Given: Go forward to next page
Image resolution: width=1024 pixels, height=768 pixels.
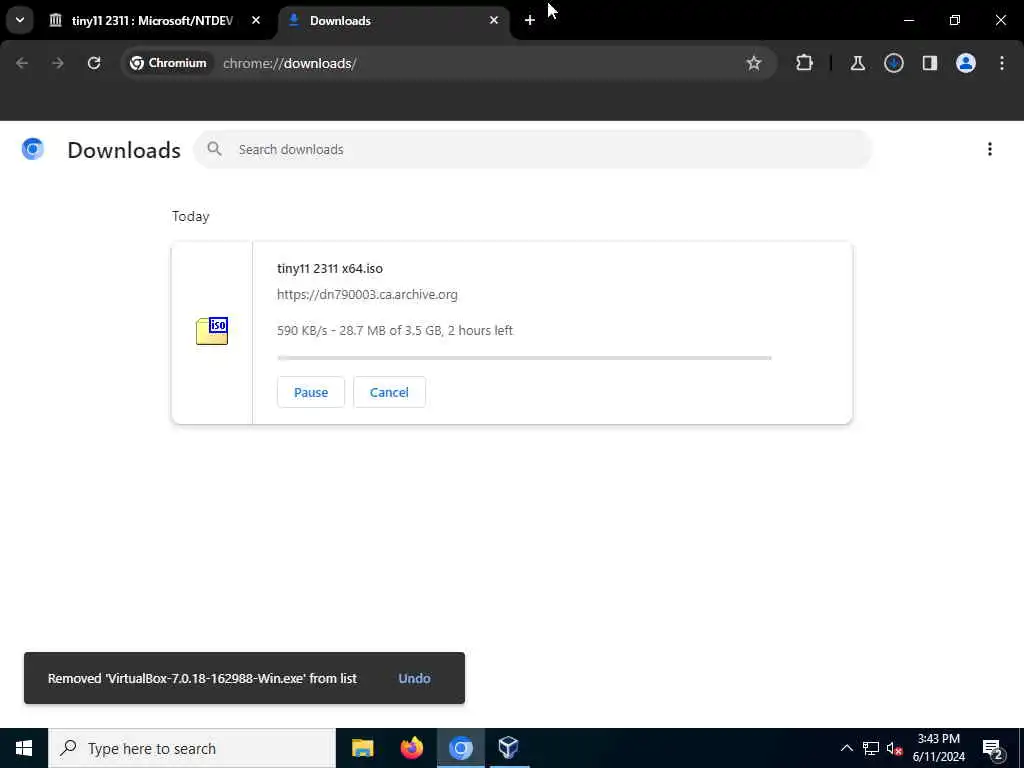Looking at the screenshot, I should [58, 63].
